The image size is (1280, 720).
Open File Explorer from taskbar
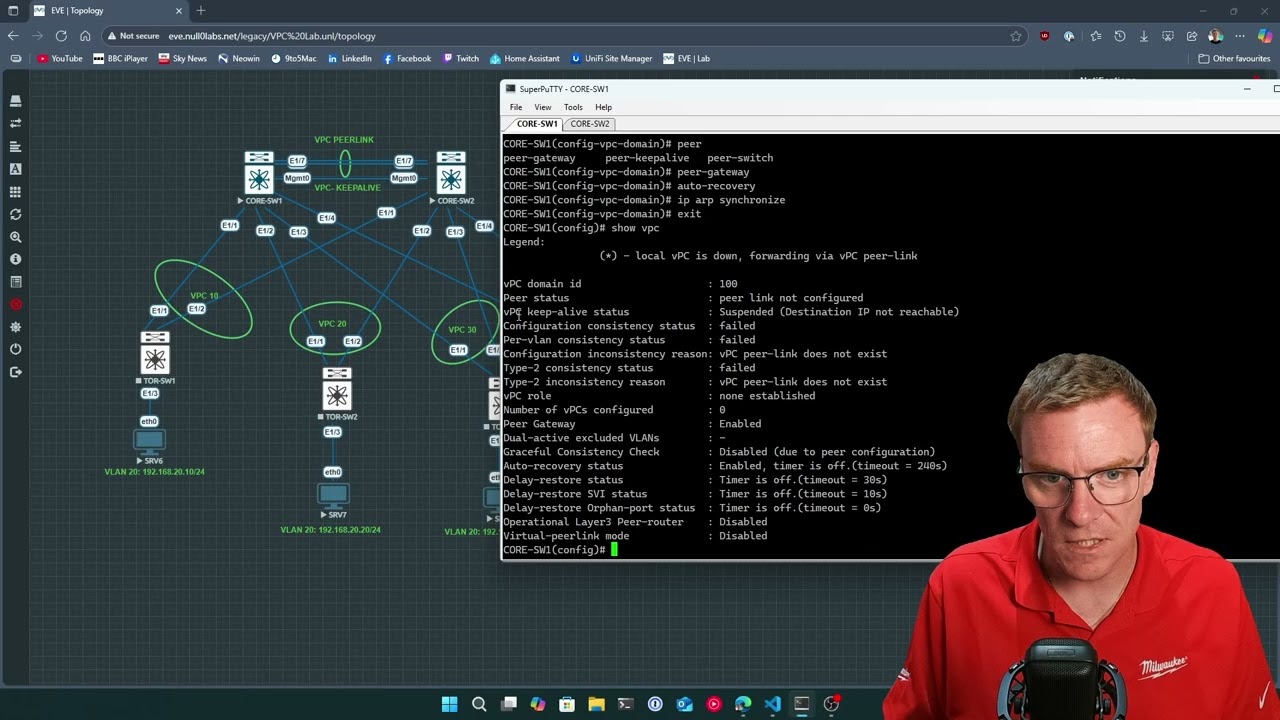point(596,704)
